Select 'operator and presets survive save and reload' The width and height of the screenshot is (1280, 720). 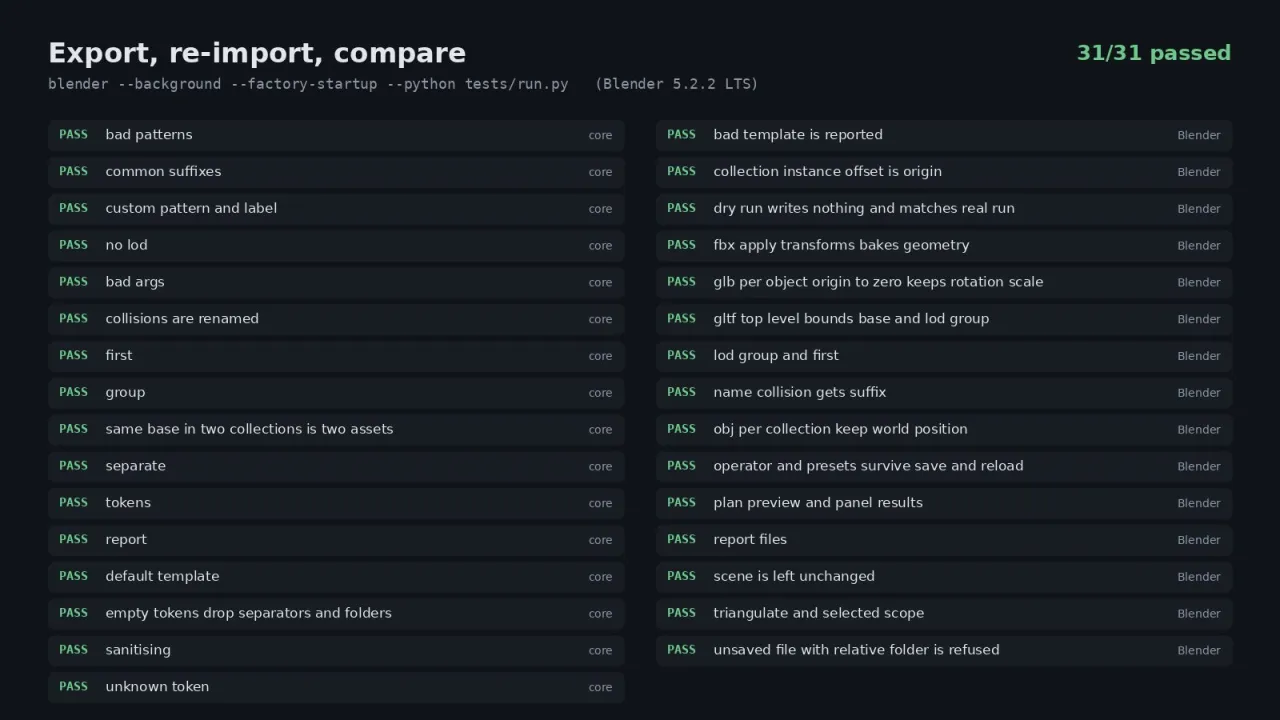point(944,466)
